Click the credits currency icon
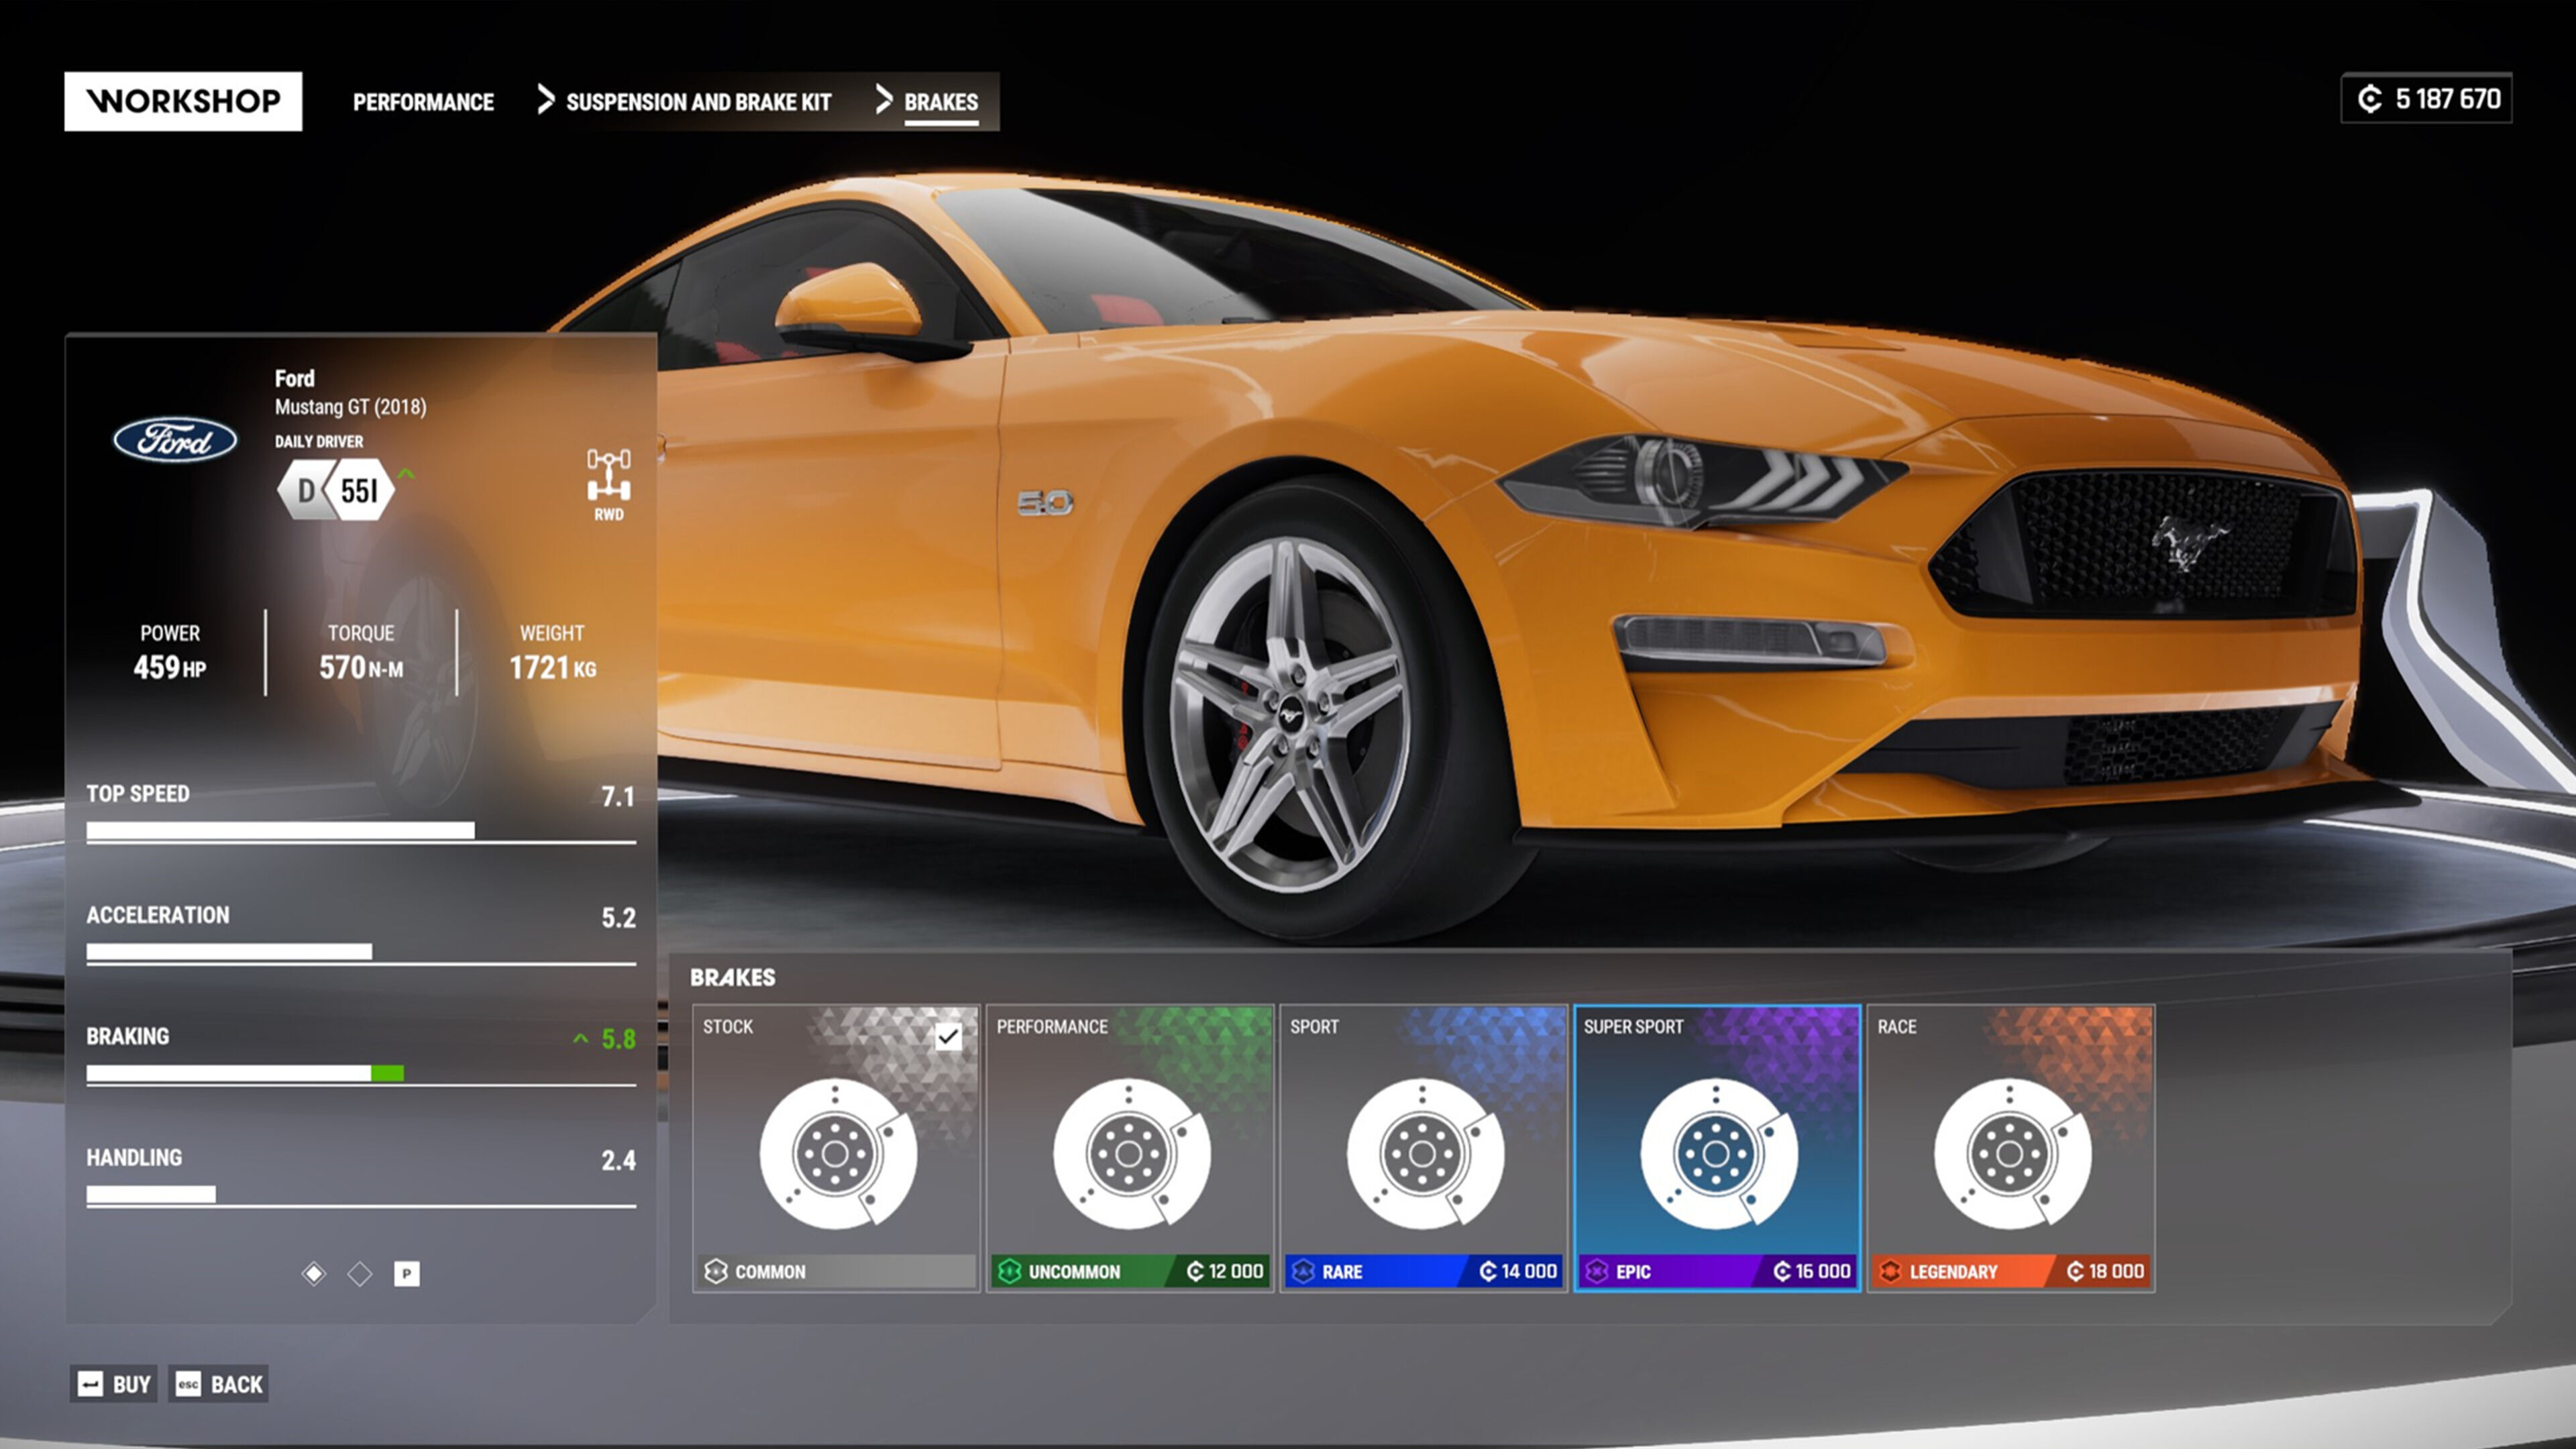Viewport: 2576px width, 1449px height. tap(2369, 99)
